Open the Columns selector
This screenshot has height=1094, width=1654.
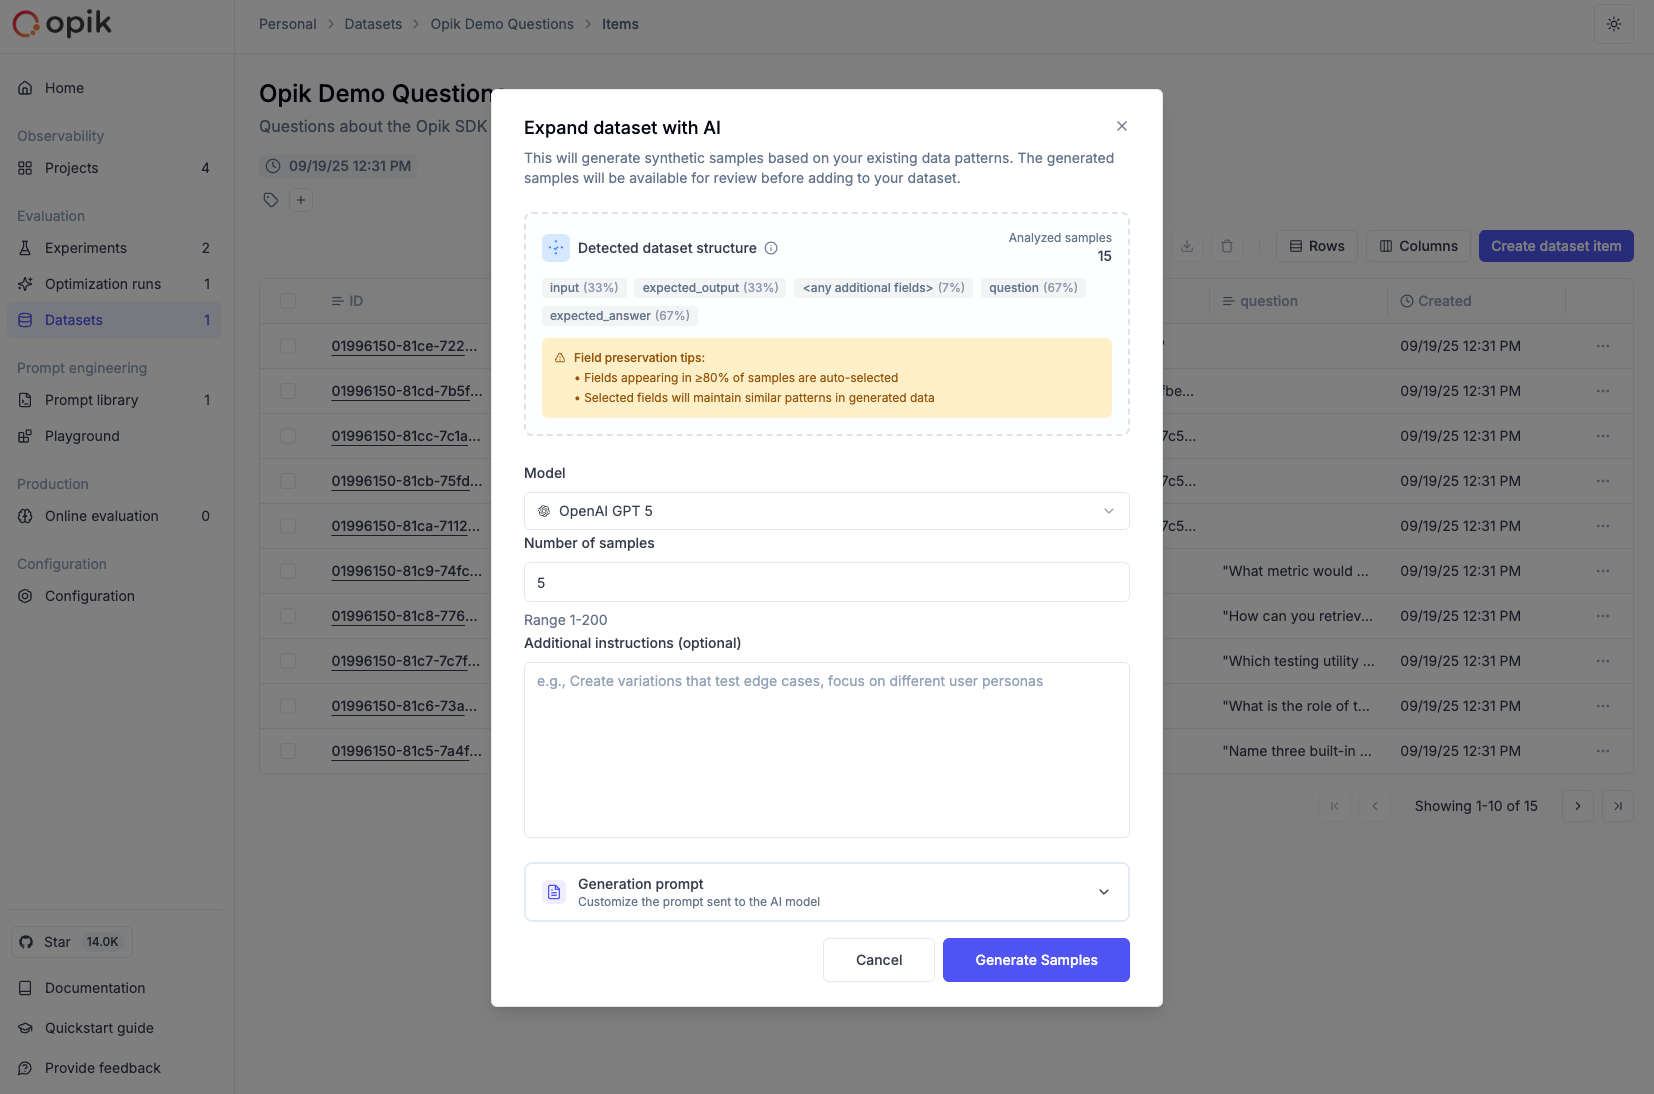1418,246
